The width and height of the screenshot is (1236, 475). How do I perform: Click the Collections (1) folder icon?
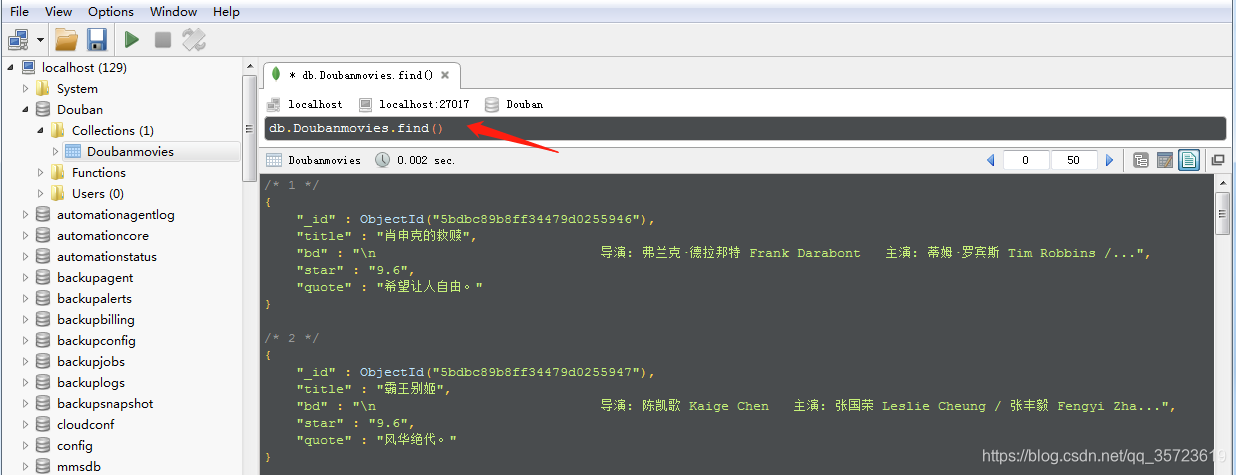pos(57,130)
